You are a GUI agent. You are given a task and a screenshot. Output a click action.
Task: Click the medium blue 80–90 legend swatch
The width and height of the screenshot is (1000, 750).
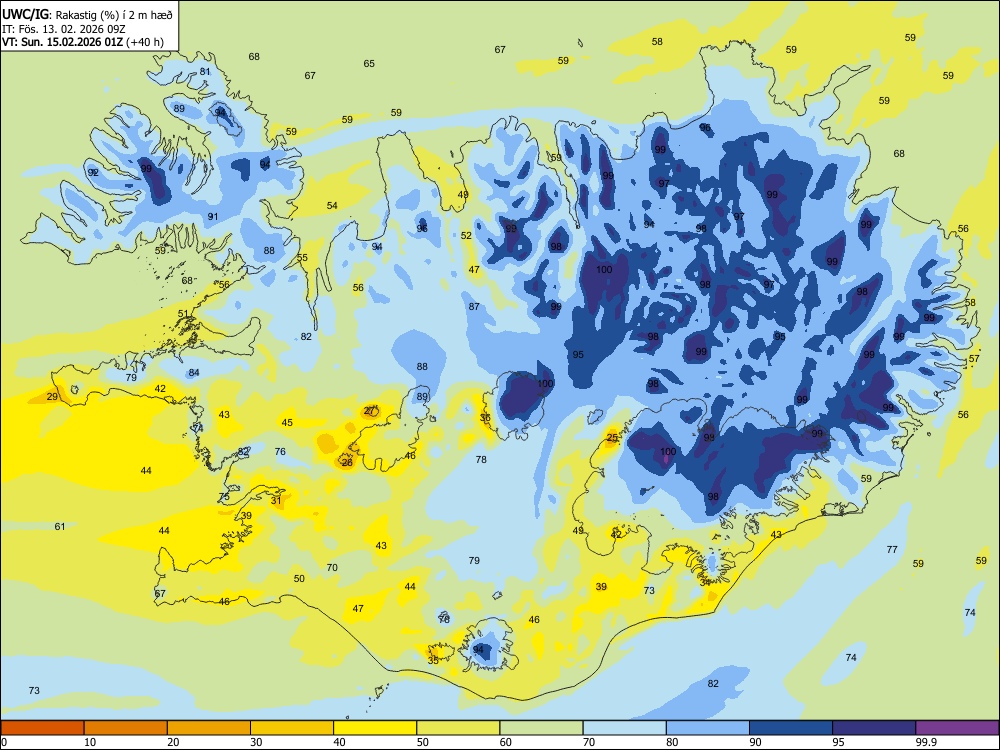tap(708, 728)
